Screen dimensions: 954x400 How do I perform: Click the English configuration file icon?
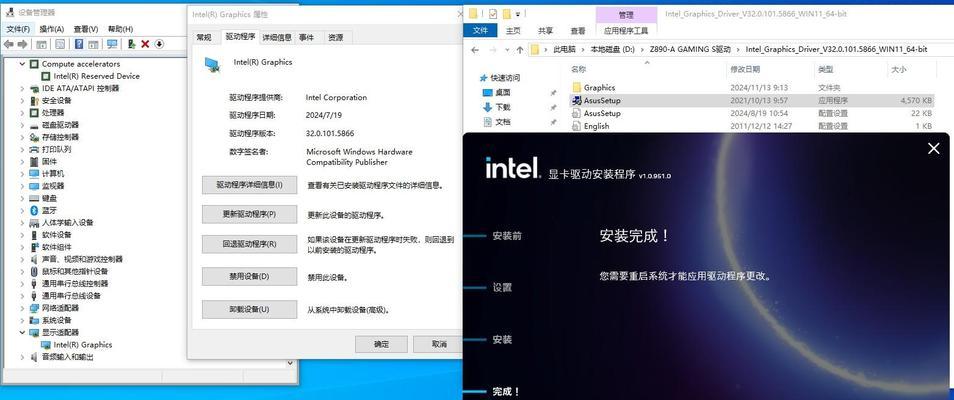pos(577,126)
